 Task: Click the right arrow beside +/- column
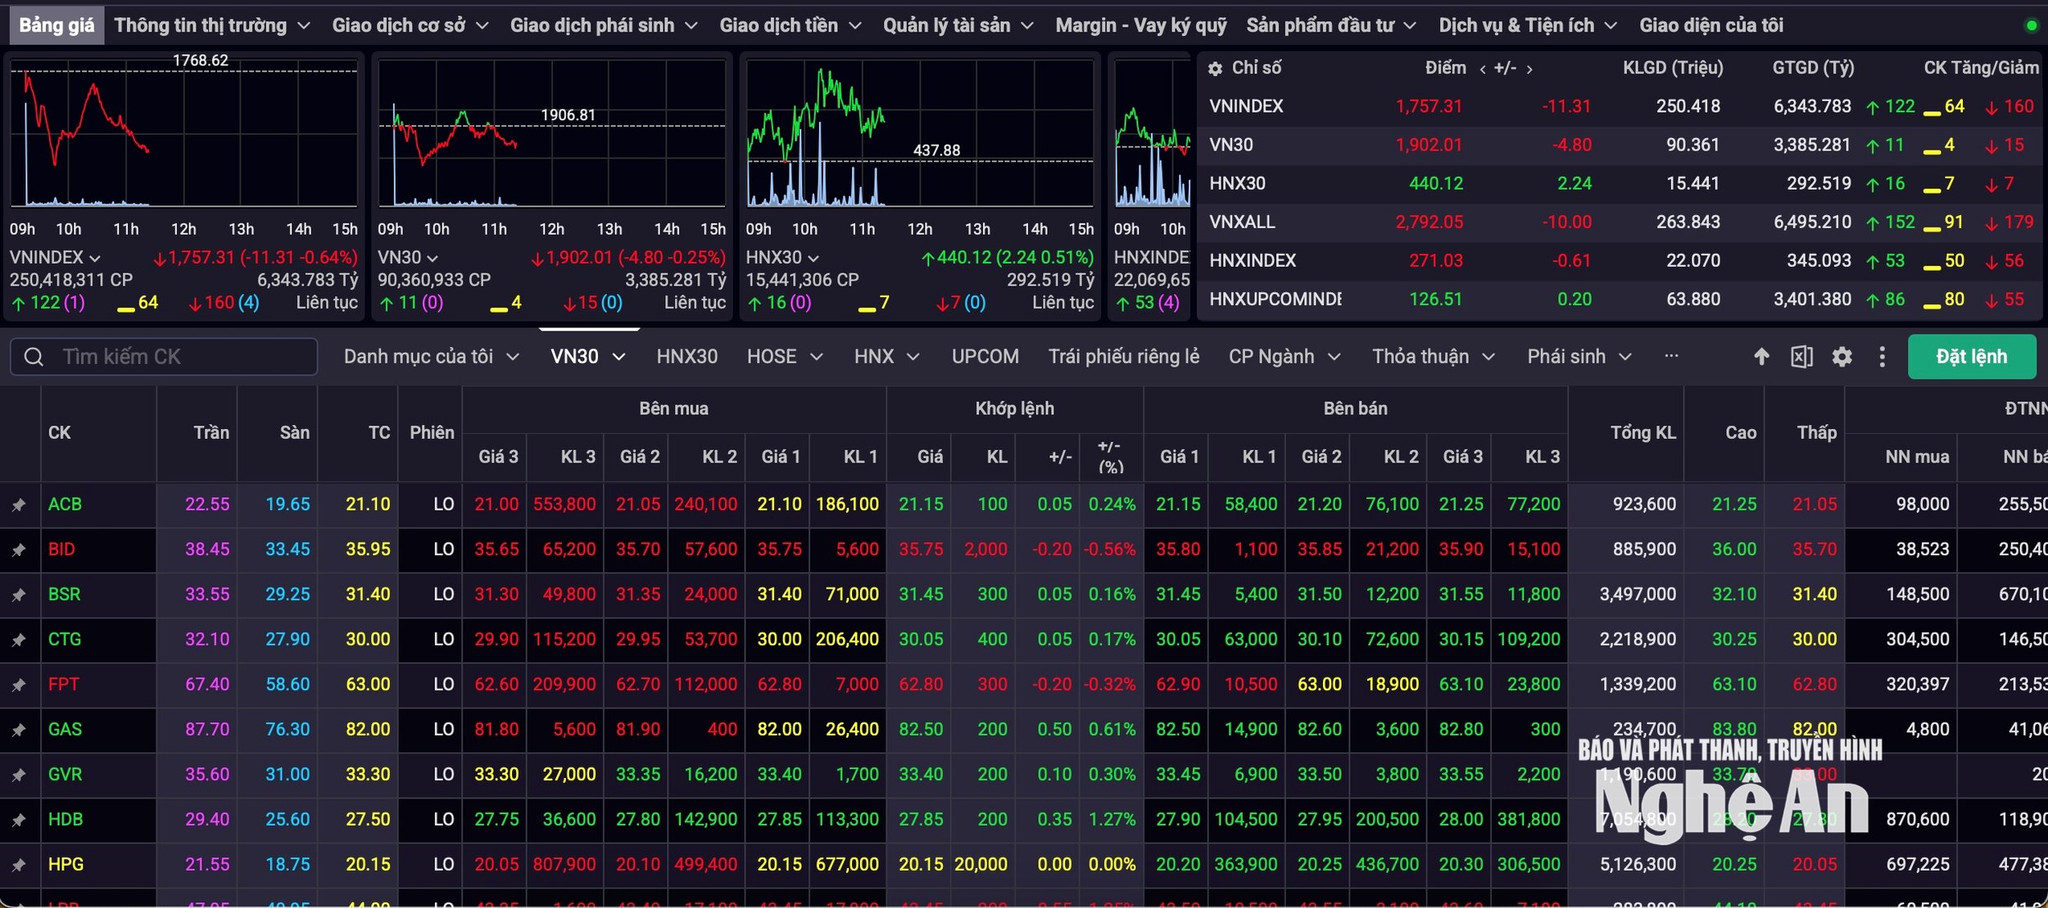(x=1529, y=68)
